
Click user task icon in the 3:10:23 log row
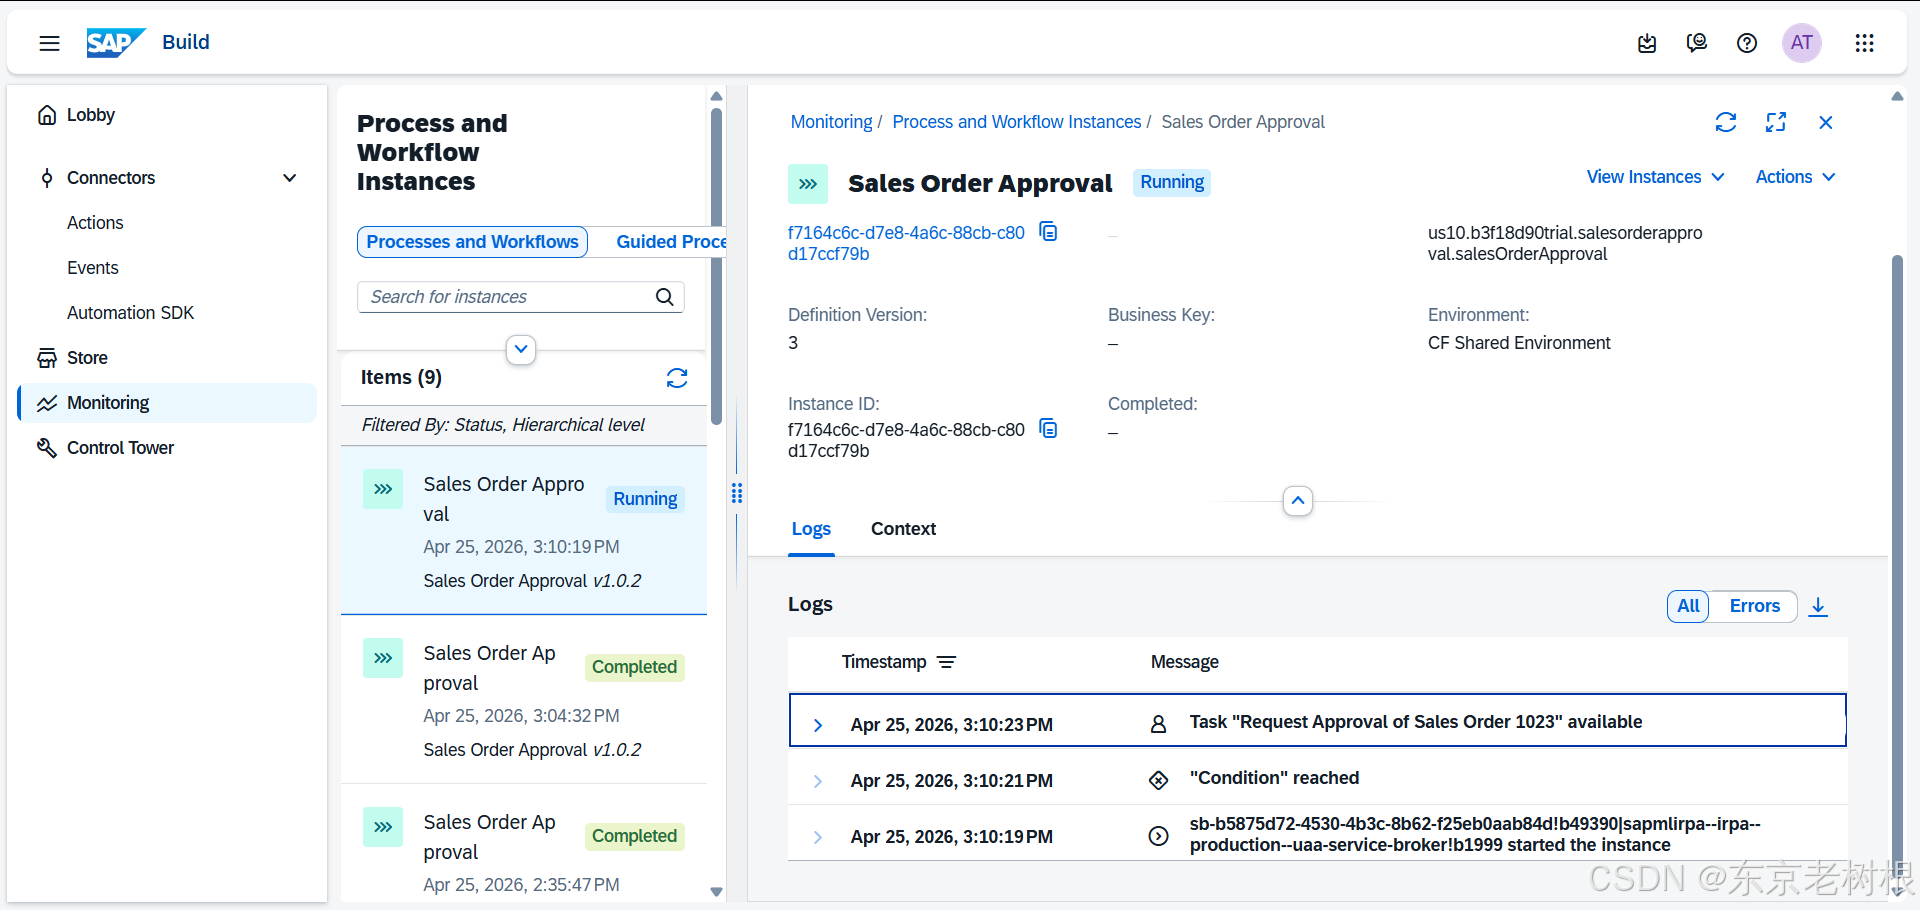coord(1158,724)
